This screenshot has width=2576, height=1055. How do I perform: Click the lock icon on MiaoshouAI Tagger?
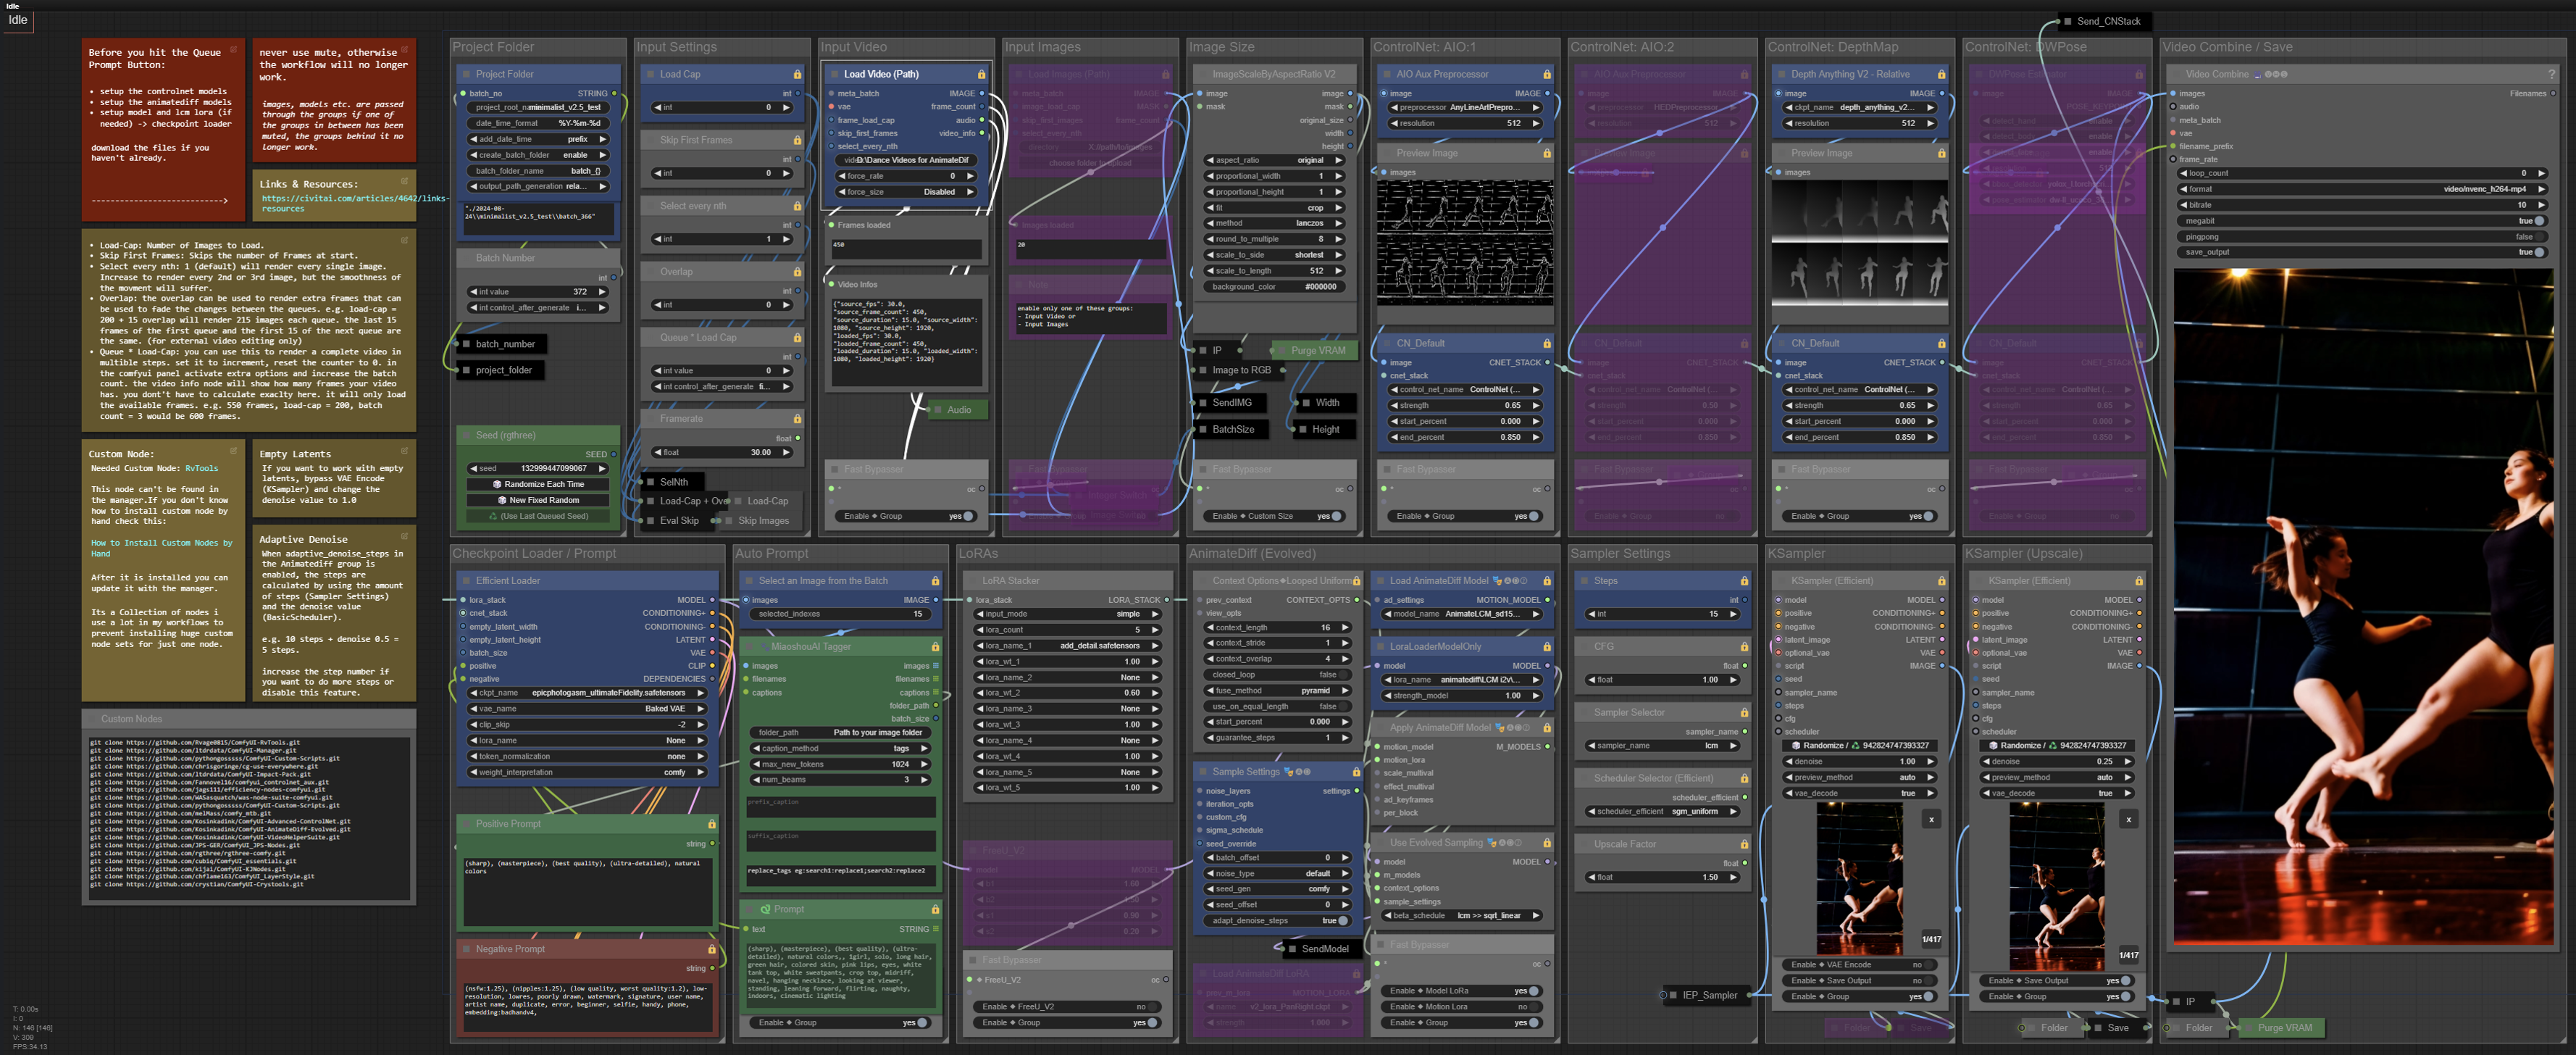pyautogui.click(x=935, y=647)
